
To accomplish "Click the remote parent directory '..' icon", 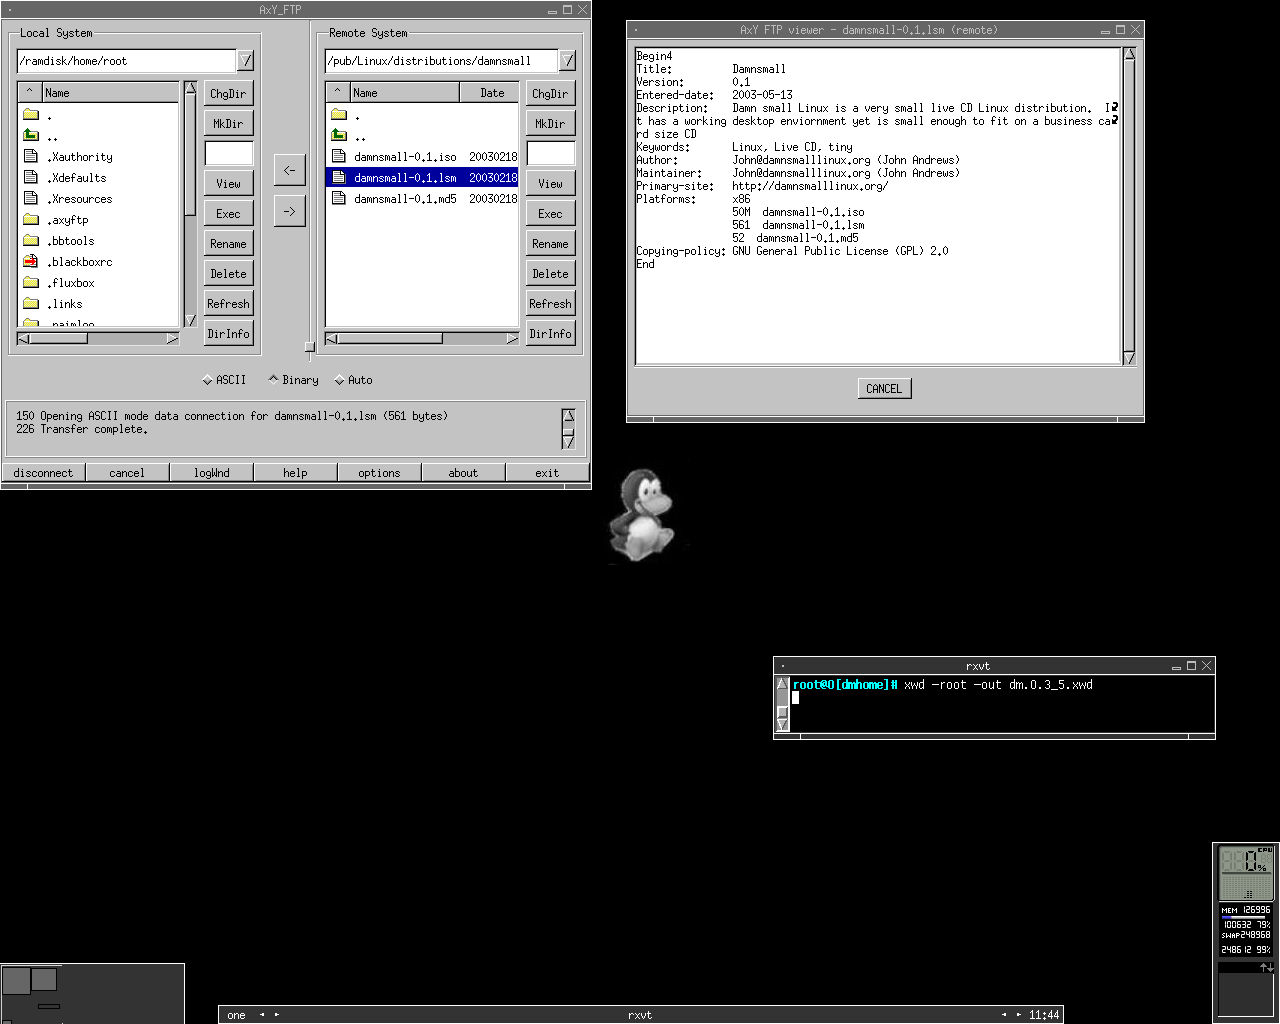I will coord(339,135).
